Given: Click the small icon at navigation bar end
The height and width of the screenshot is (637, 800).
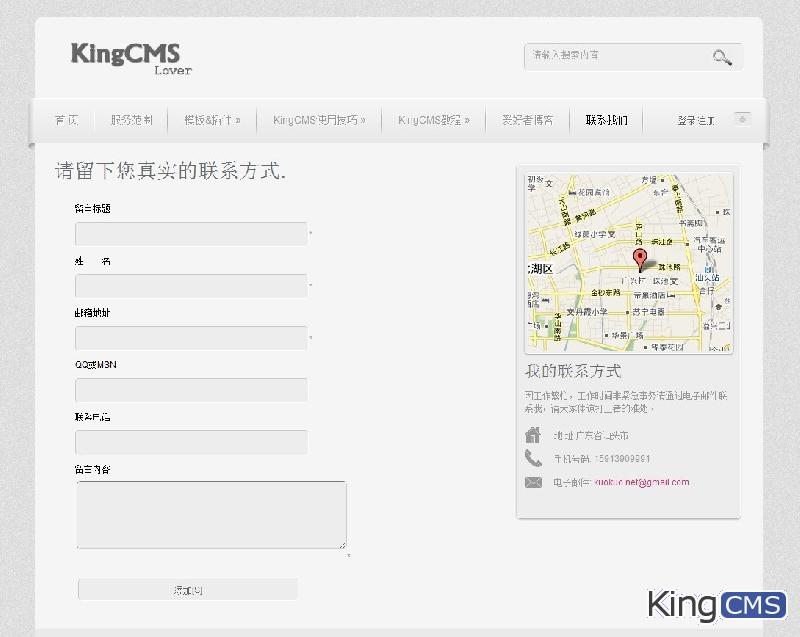Looking at the screenshot, I should coord(742,119).
